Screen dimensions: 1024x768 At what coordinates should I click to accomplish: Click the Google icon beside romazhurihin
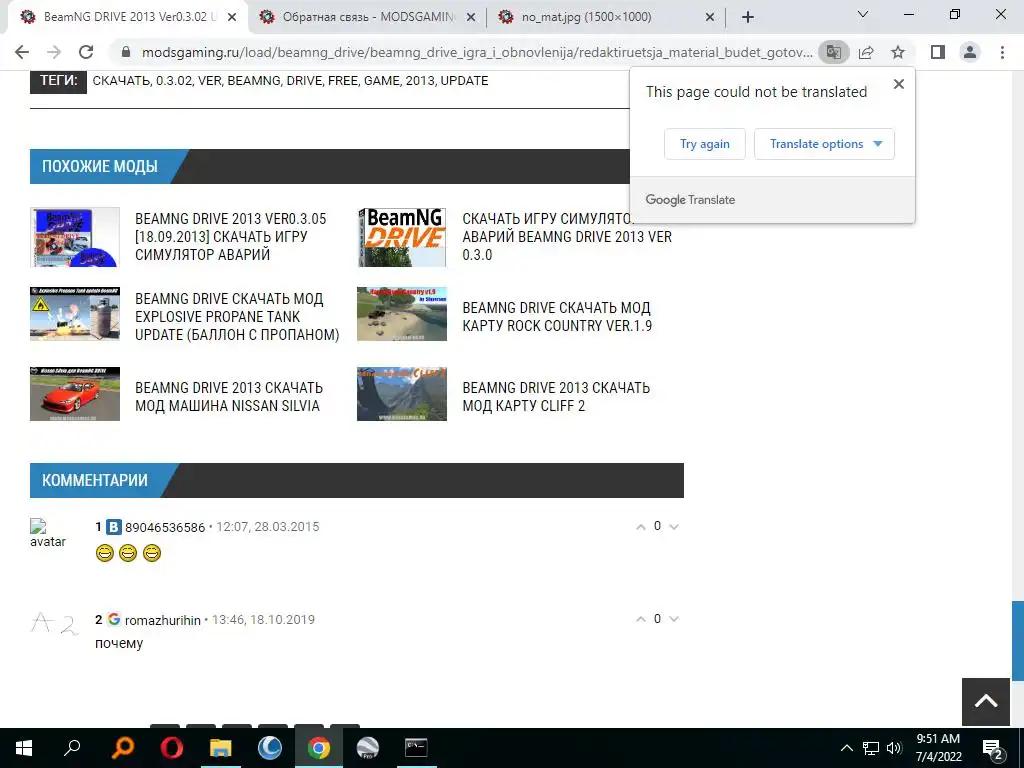click(114, 620)
